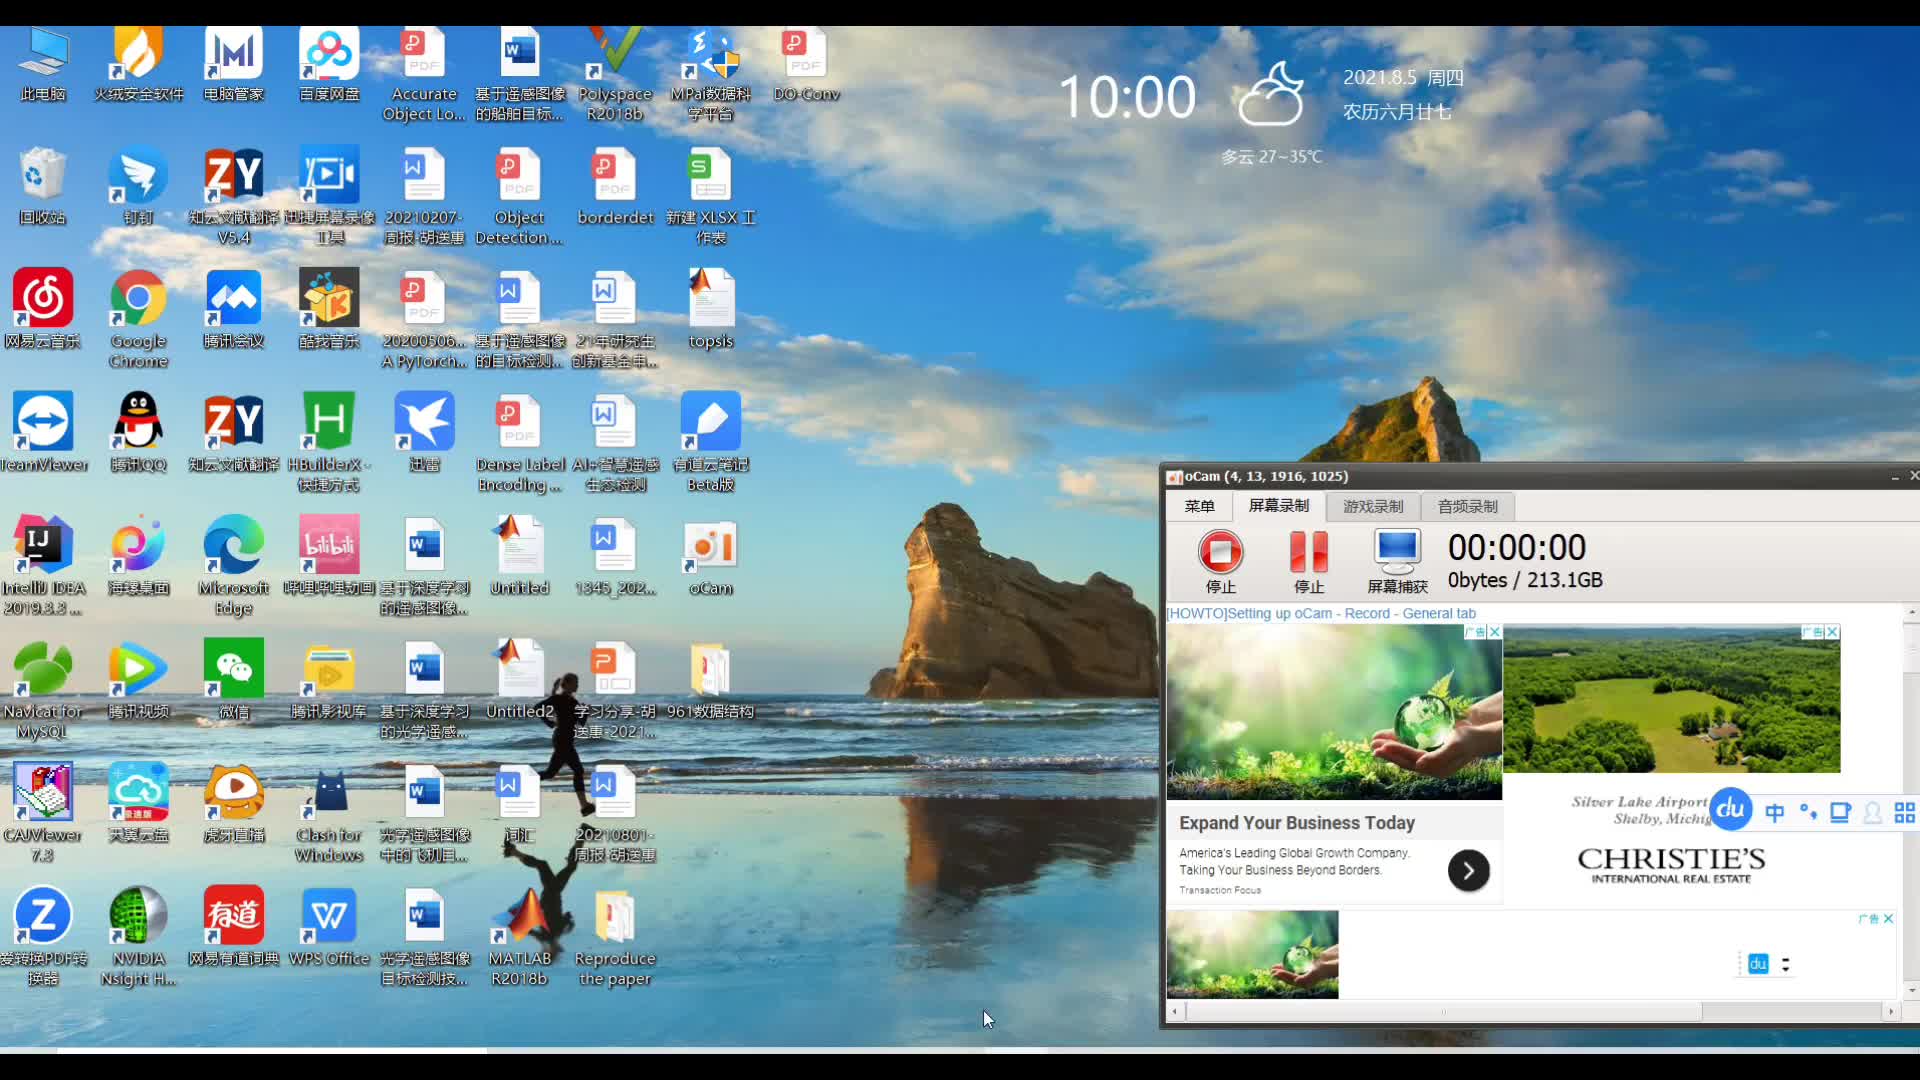Select the Navicat for MySQL shortcut
The width and height of the screenshot is (1920, 1080).
pyautogui.click(x=43, y=690)
